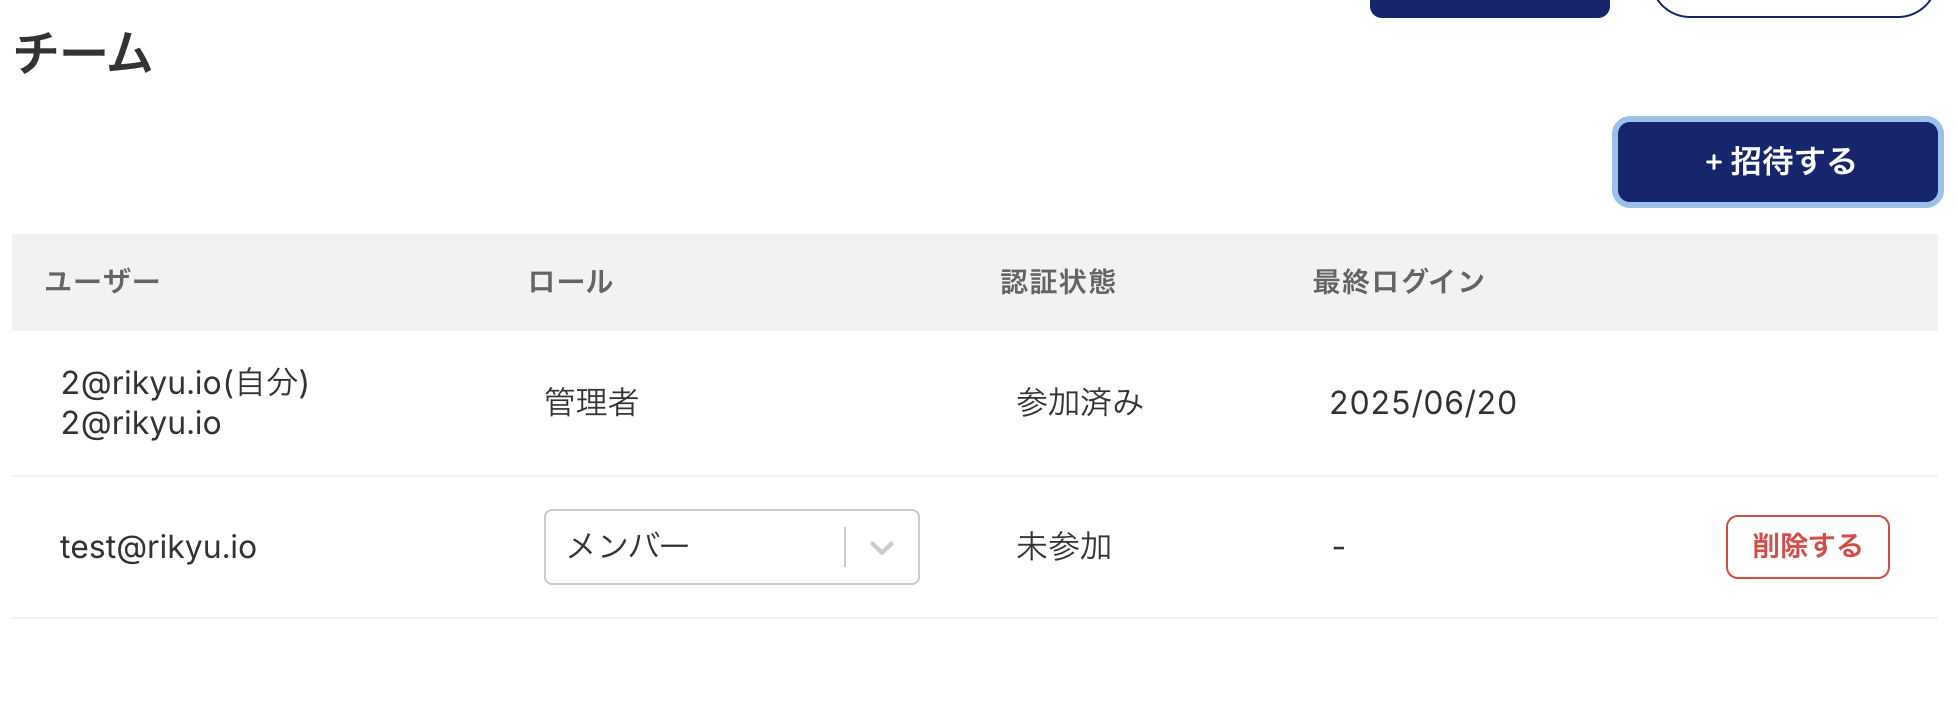Click the dash in test@rikyu.io's last login cell

coord(1338,548)
